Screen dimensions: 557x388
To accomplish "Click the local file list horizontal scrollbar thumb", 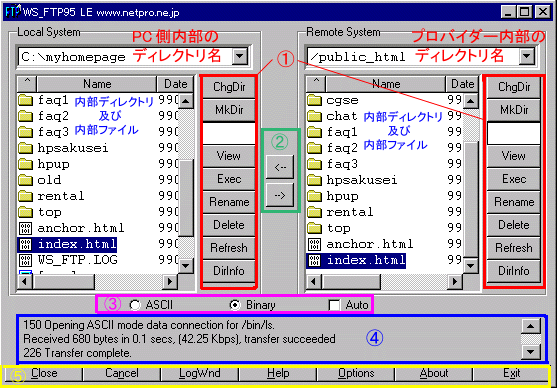I will click(64, 282).
